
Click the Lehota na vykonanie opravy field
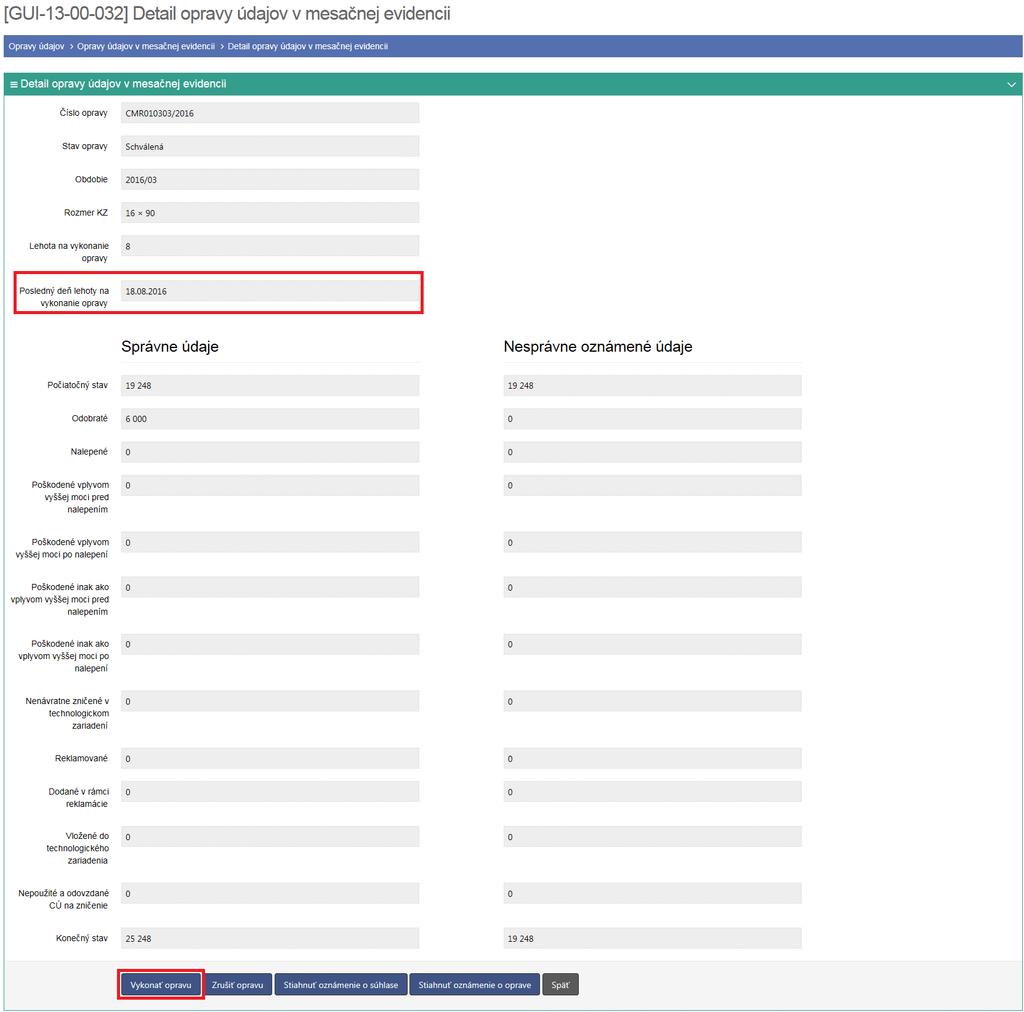coord(270,246)
